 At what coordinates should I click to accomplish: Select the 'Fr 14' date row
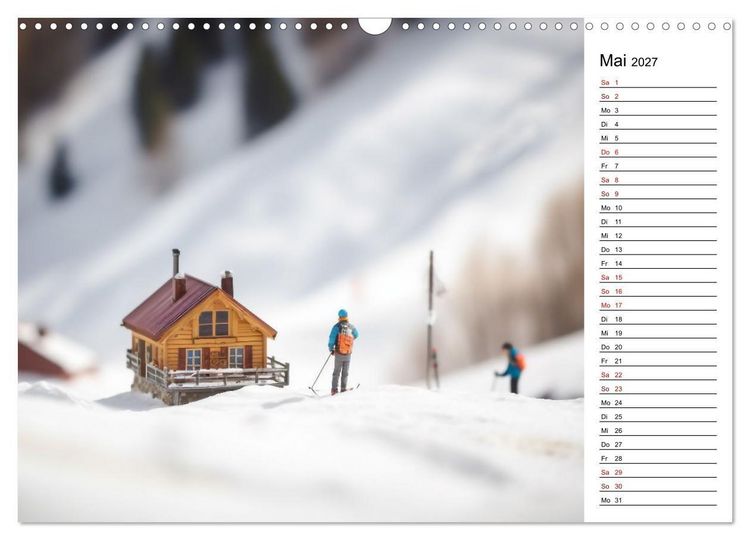[658, 263]
